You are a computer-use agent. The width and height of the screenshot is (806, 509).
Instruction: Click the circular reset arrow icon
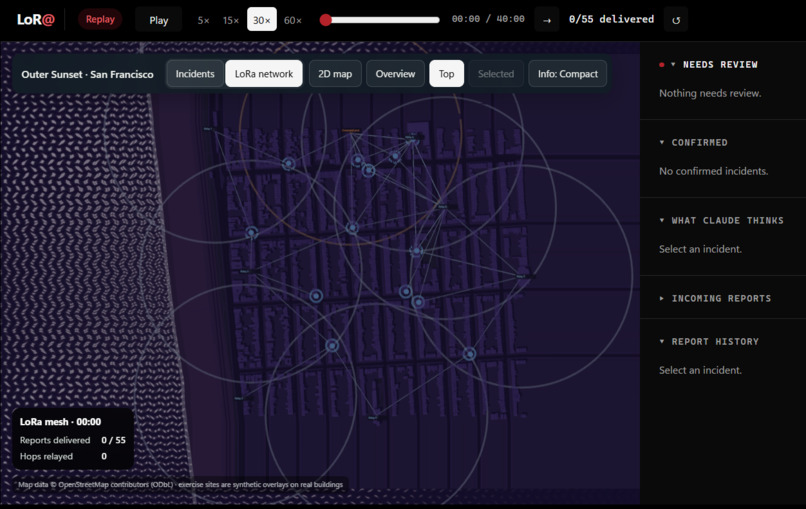click(676, 20)
